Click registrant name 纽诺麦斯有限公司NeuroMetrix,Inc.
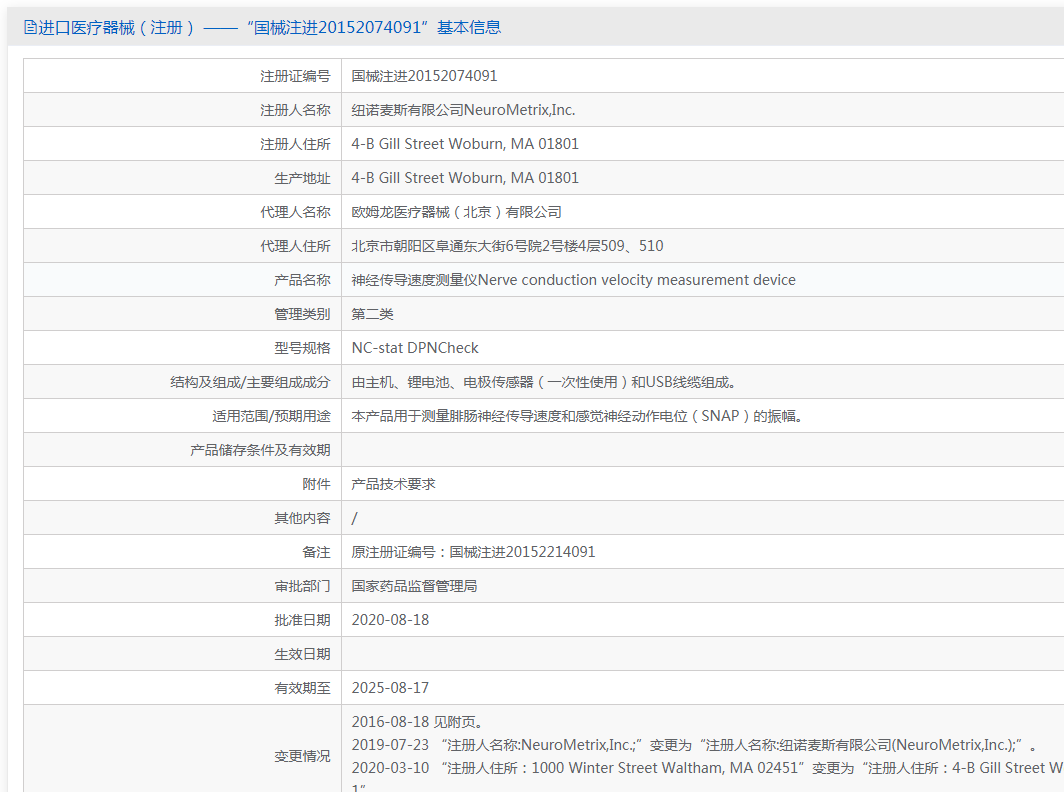1064x792 pixels. (463, 110)
